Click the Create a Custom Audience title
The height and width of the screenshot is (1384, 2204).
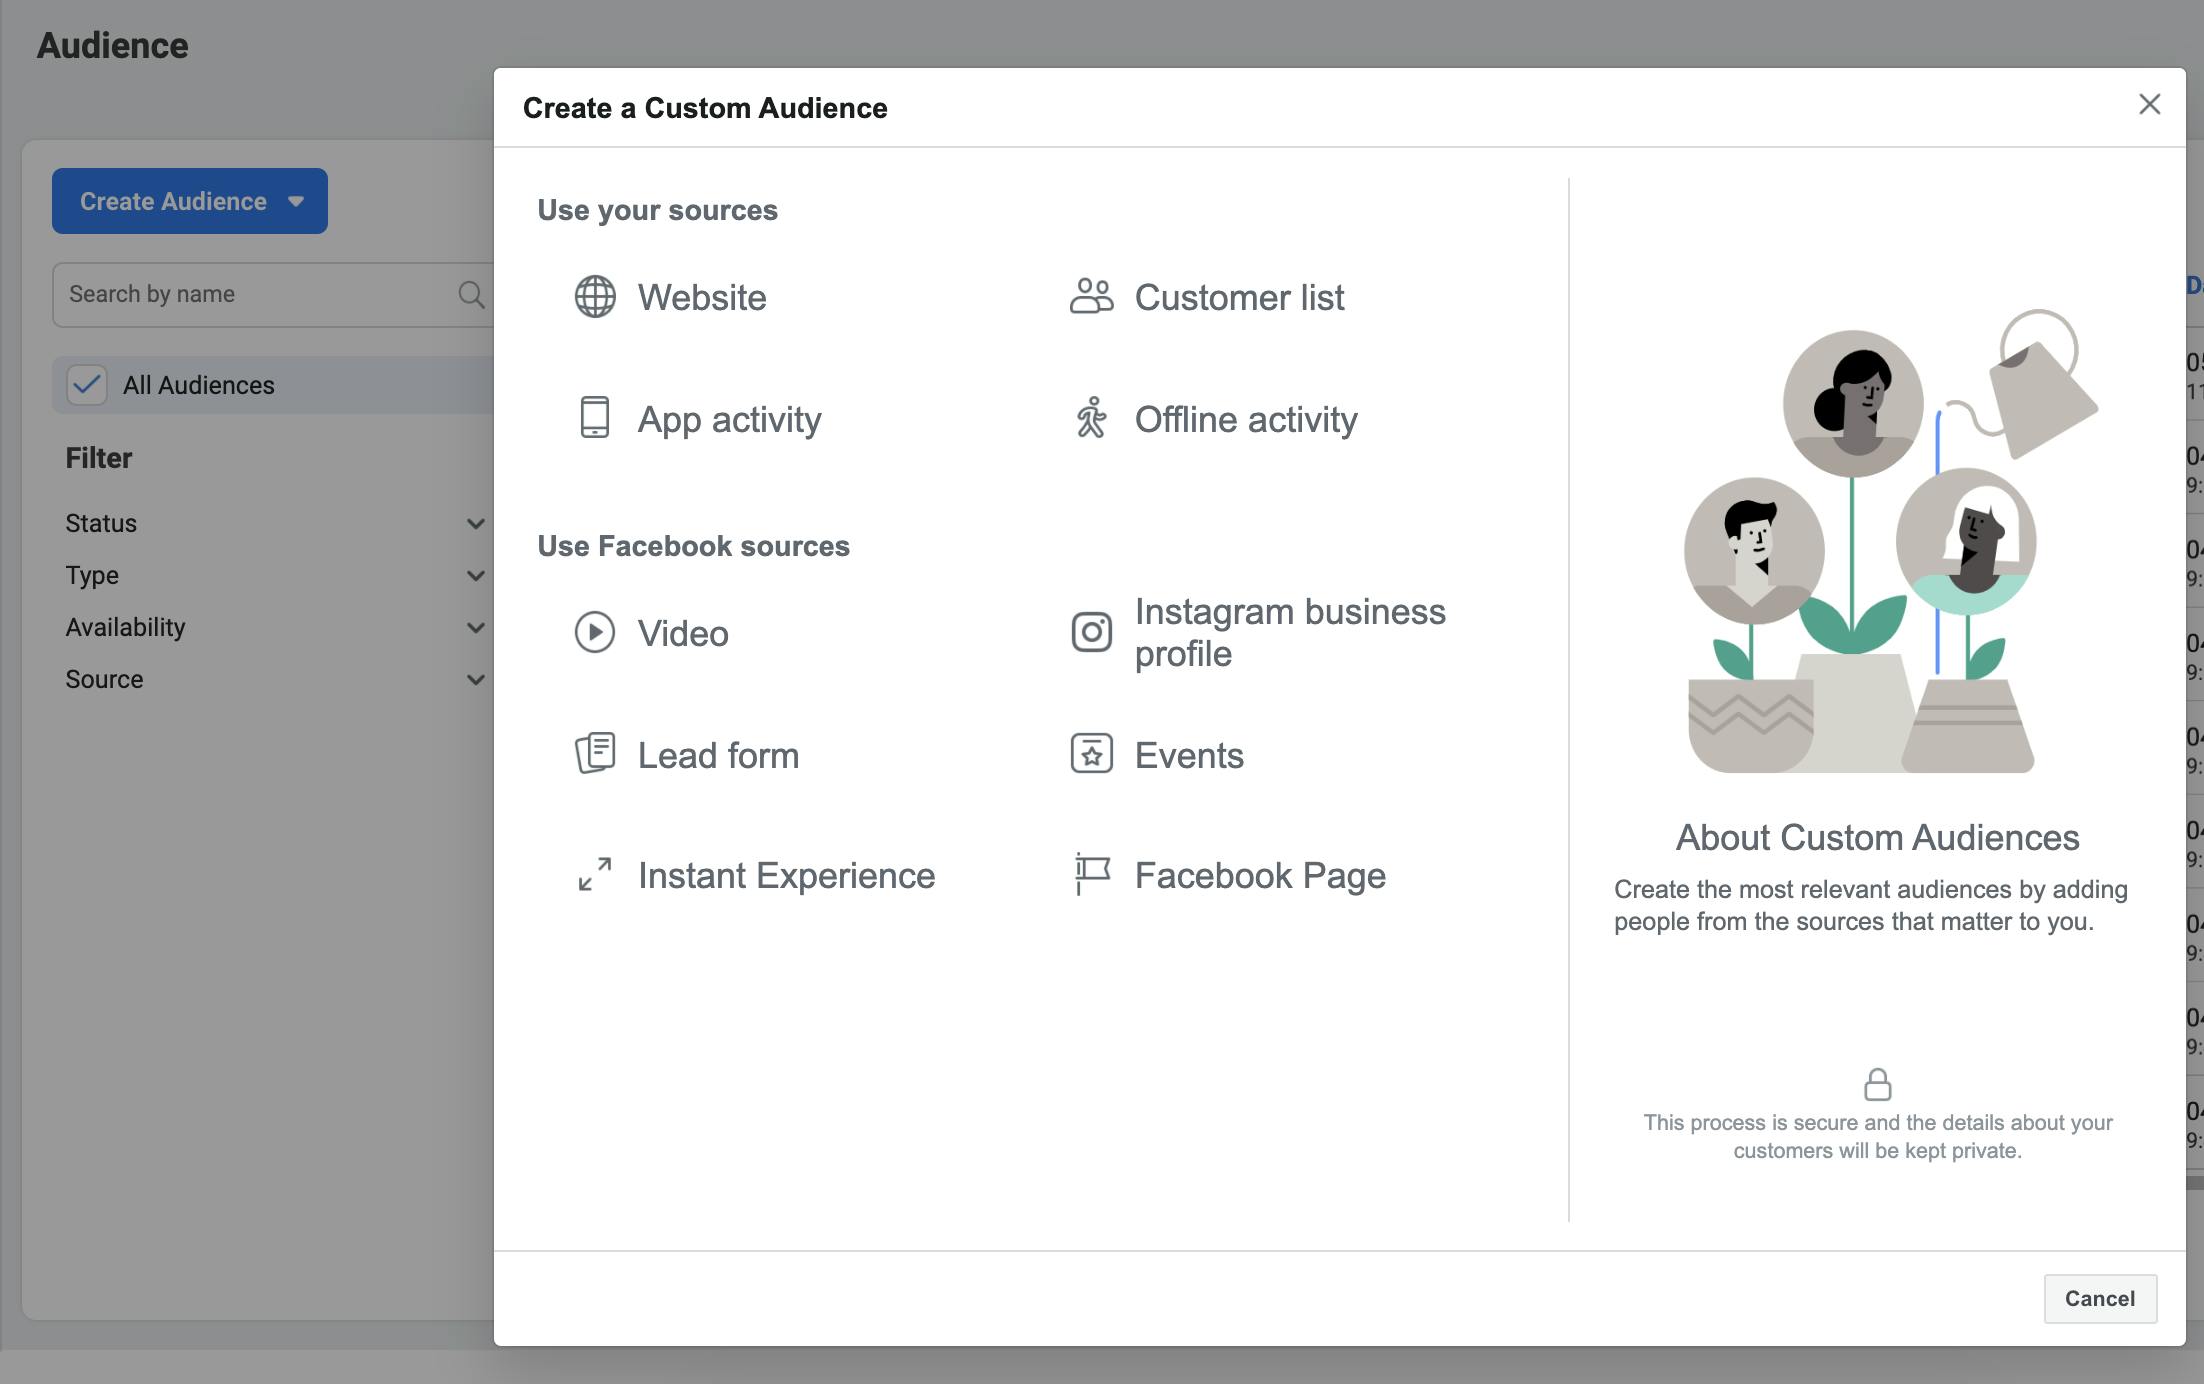(705, 108)
